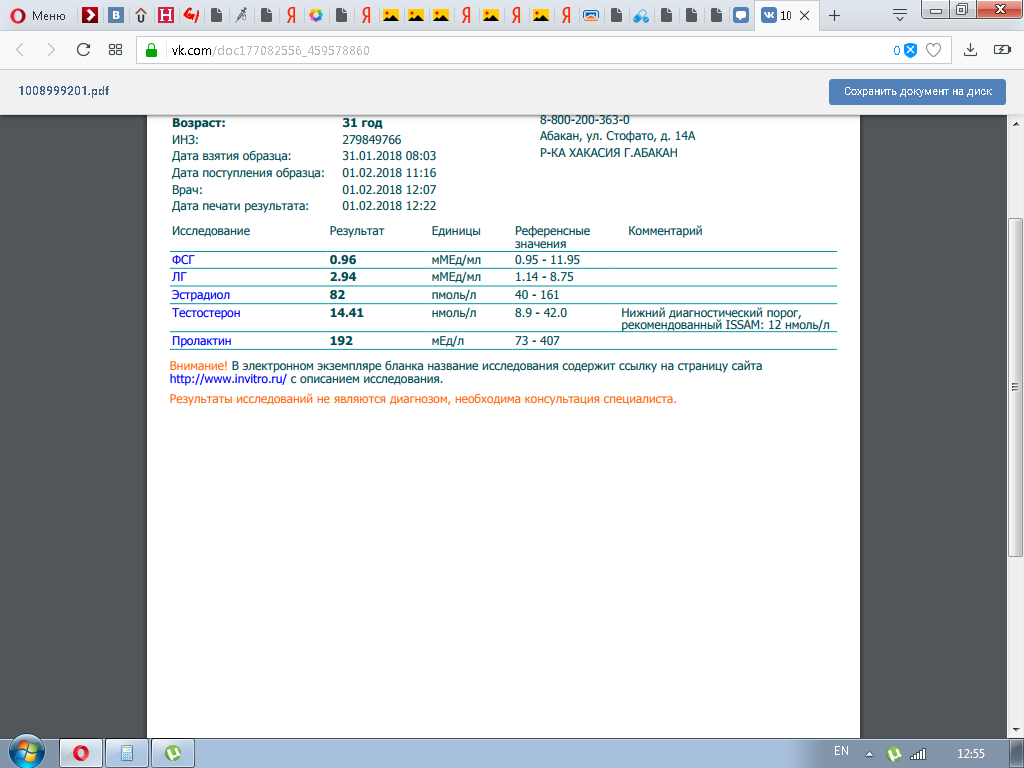Open a new tab with plus icon
The width and height of the screenshot is (1024, 768).
tap(835, 15)
